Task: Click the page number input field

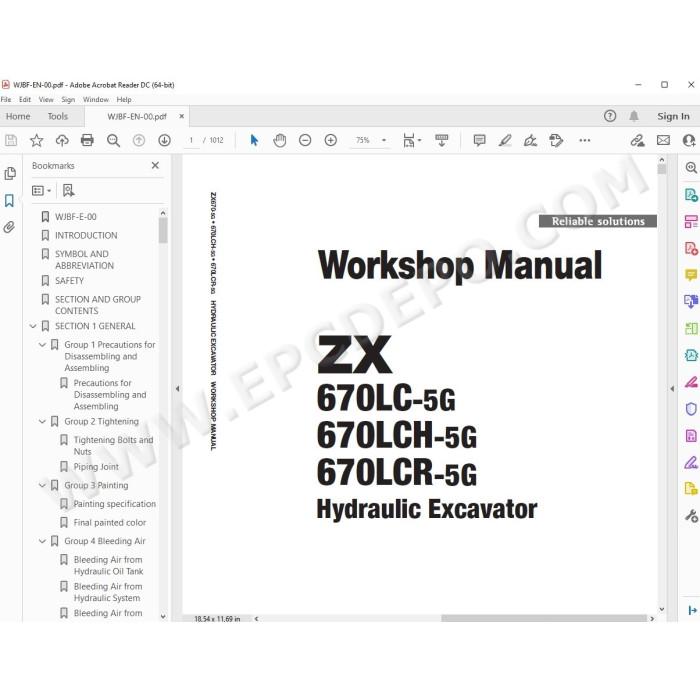Action: tap(192, 140)
